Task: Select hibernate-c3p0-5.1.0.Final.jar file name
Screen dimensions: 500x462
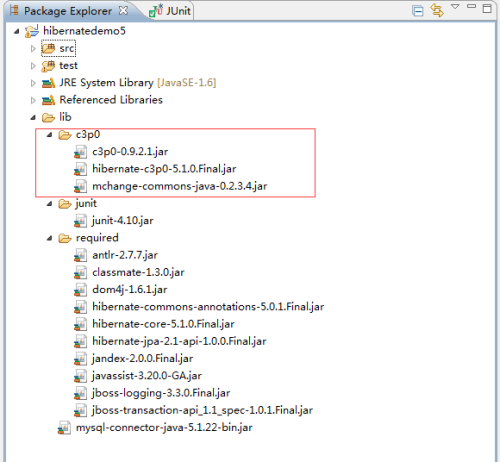Action: pyautogui.click(x=164, y=169)
